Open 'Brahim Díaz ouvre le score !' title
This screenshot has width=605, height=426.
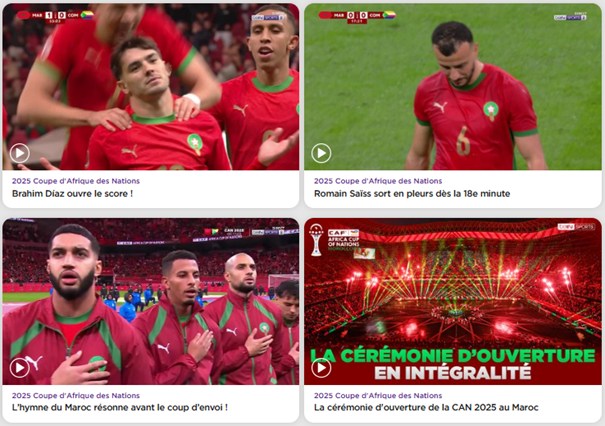72,193
